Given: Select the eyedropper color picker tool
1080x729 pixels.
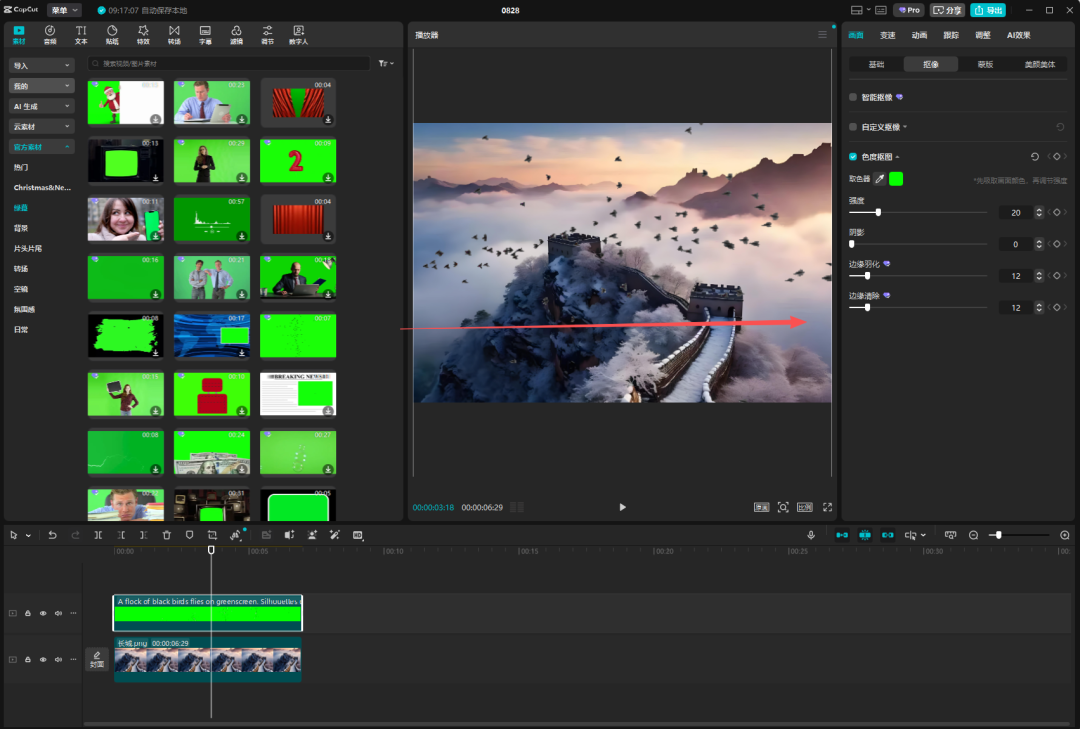Looking at the screenshot, I should click(880, 179).
